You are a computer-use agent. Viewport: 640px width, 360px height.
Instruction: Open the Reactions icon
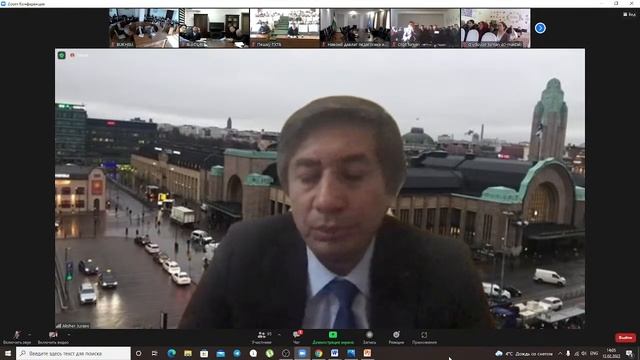point(396,335)
